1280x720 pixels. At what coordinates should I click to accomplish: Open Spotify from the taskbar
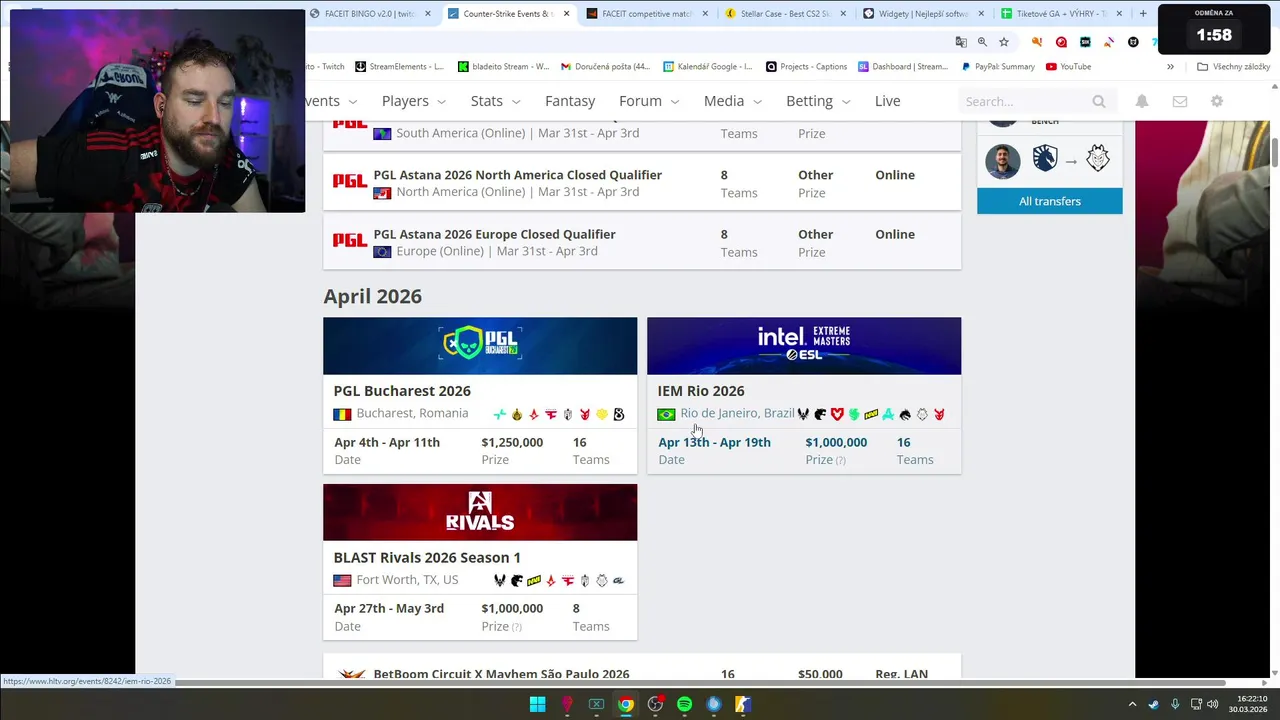coord(684,704)
